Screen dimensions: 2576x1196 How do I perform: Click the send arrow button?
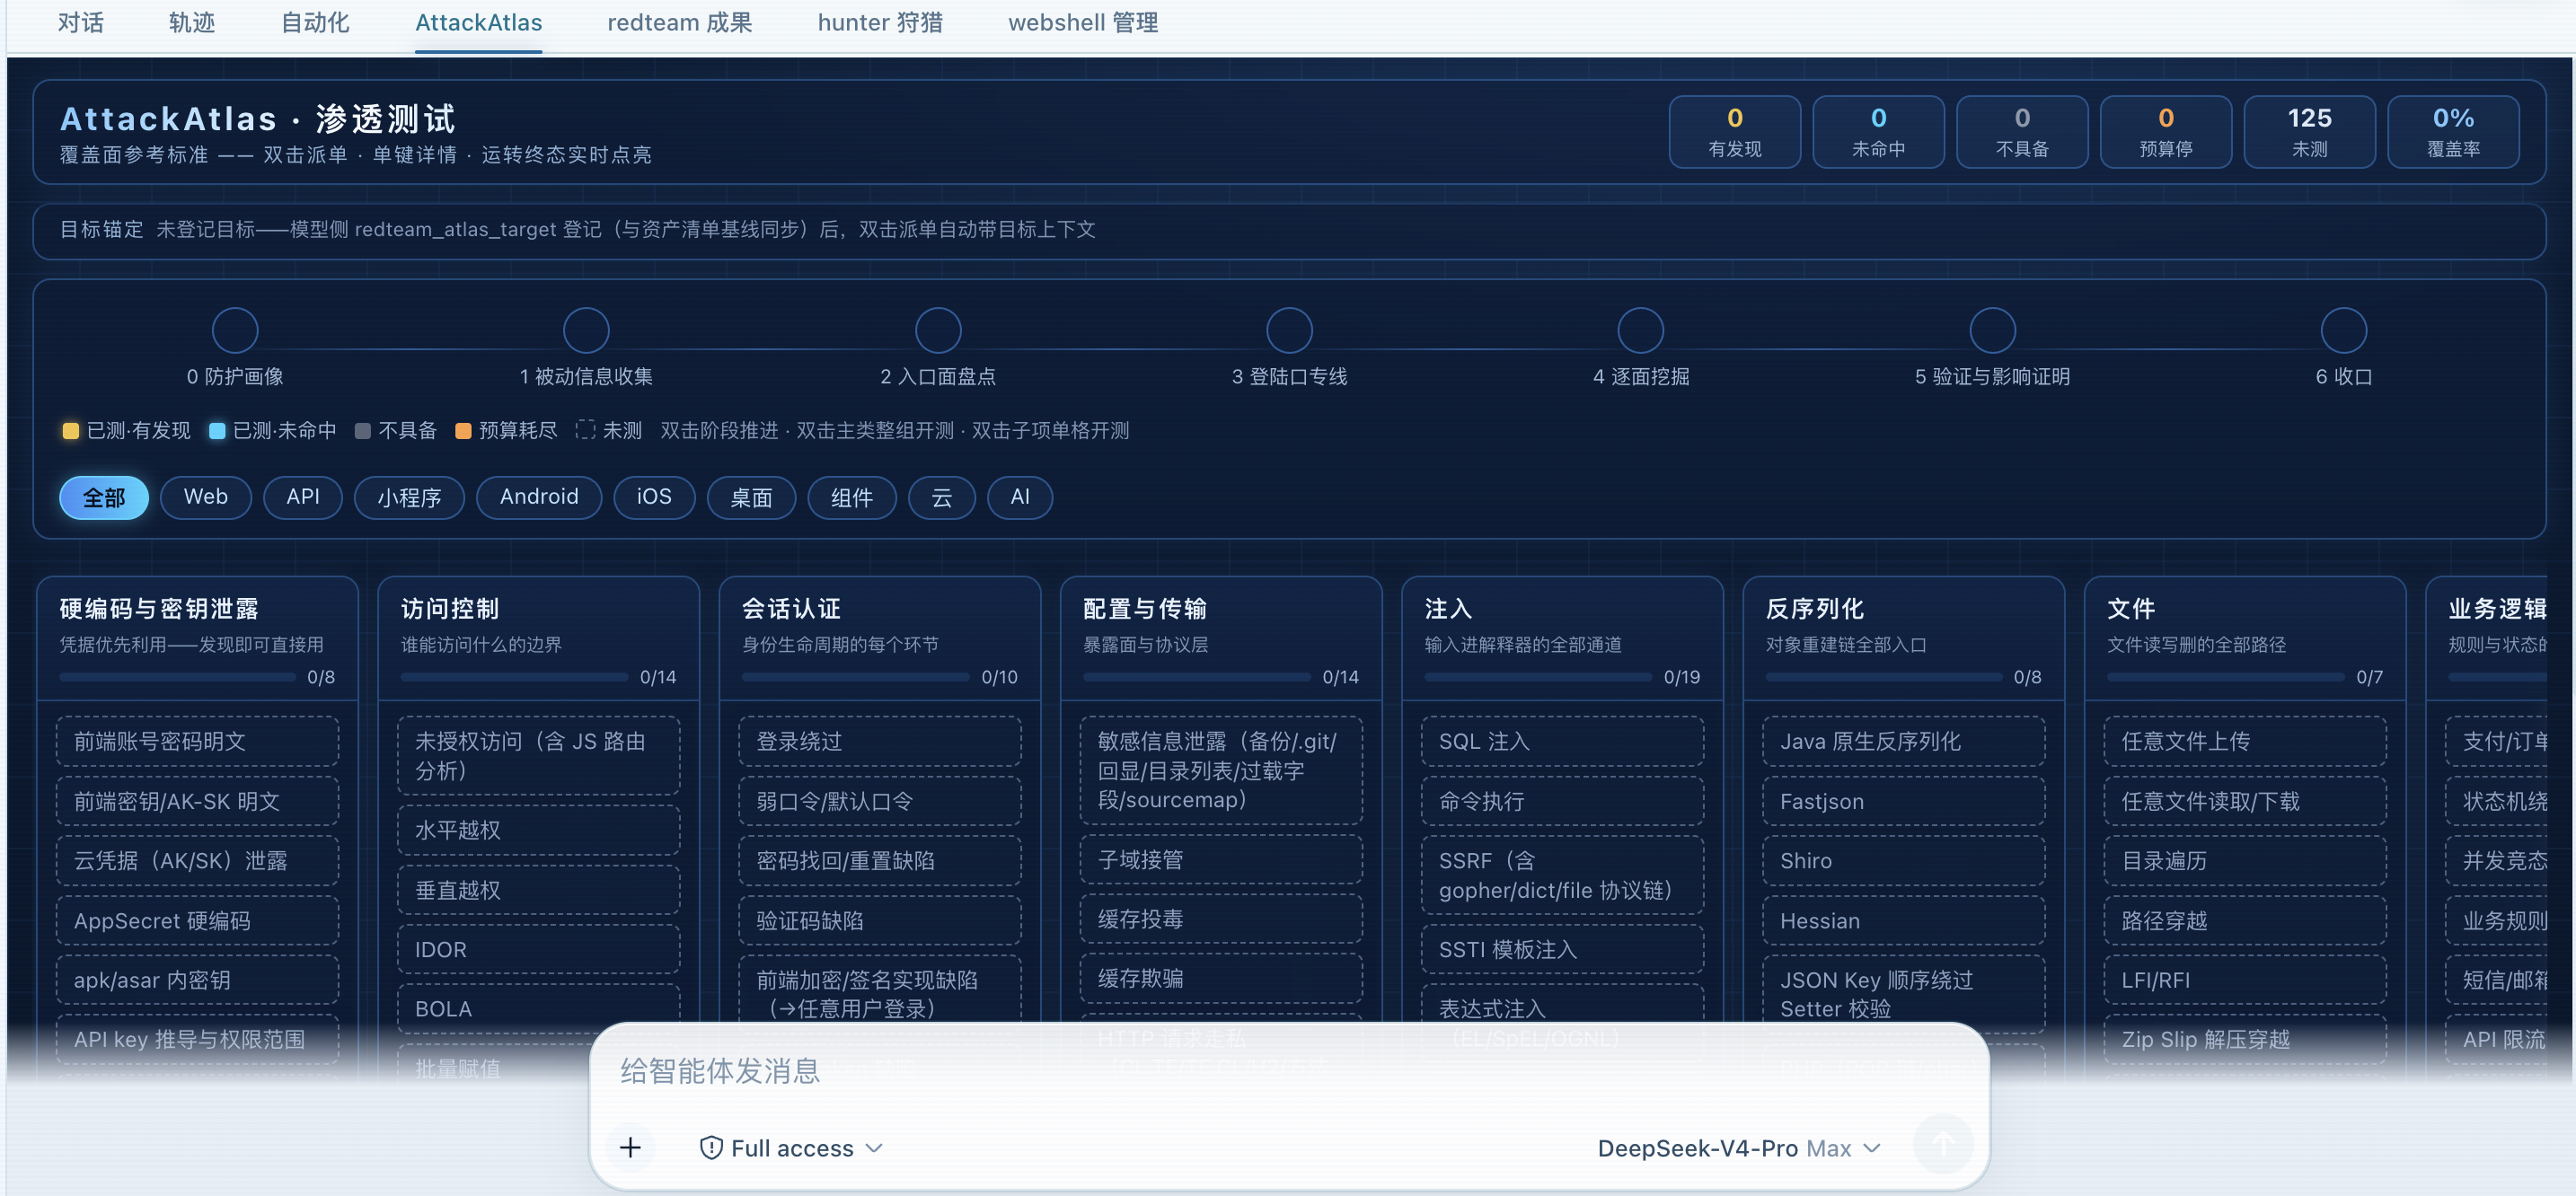click(1942, 1143)
